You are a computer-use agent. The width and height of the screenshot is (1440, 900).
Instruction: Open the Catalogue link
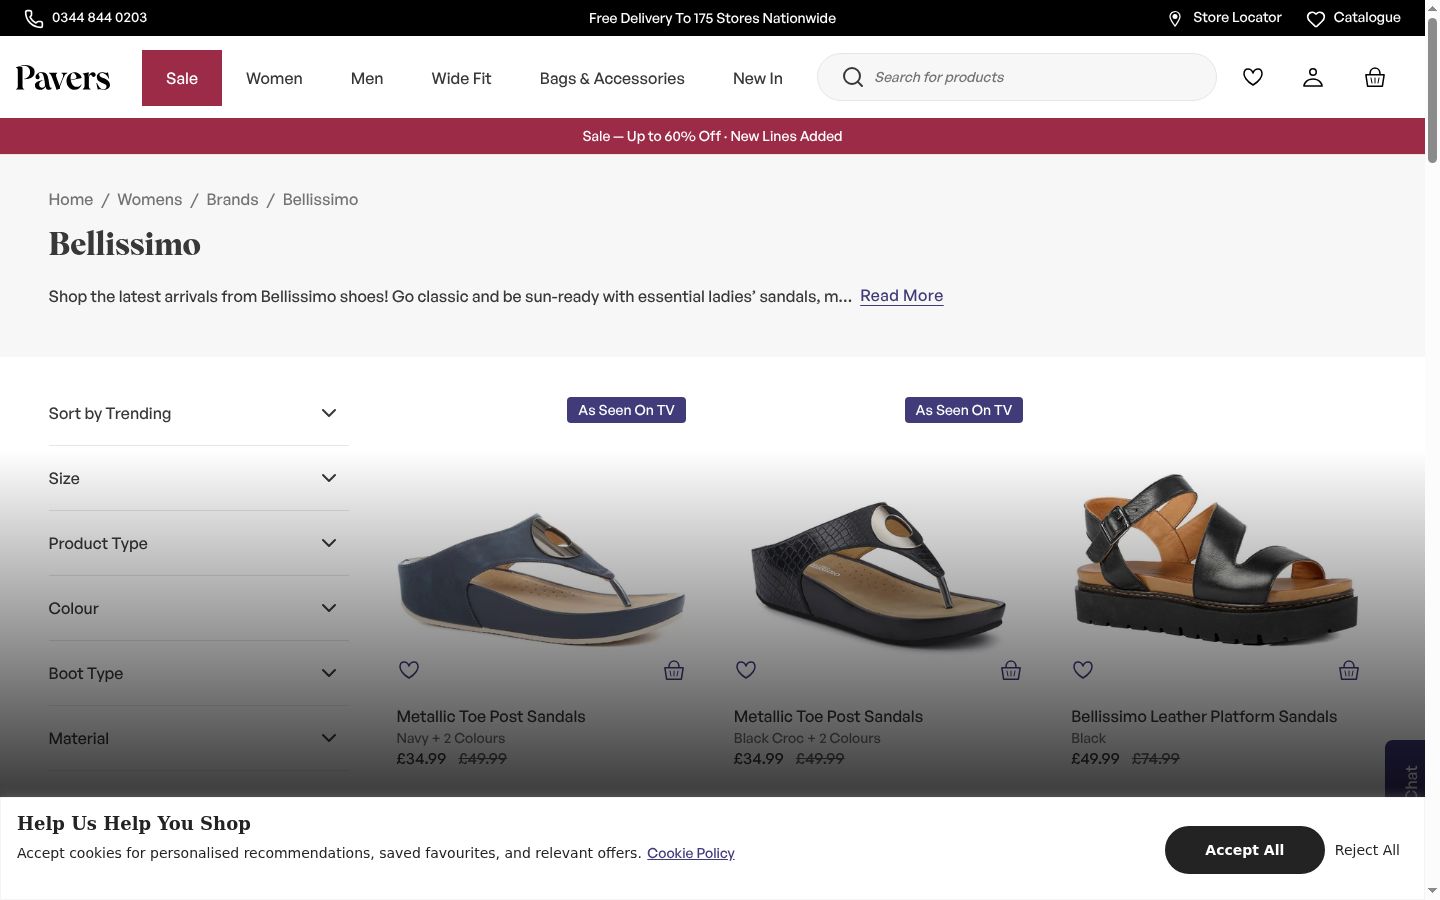[1367, 18]
